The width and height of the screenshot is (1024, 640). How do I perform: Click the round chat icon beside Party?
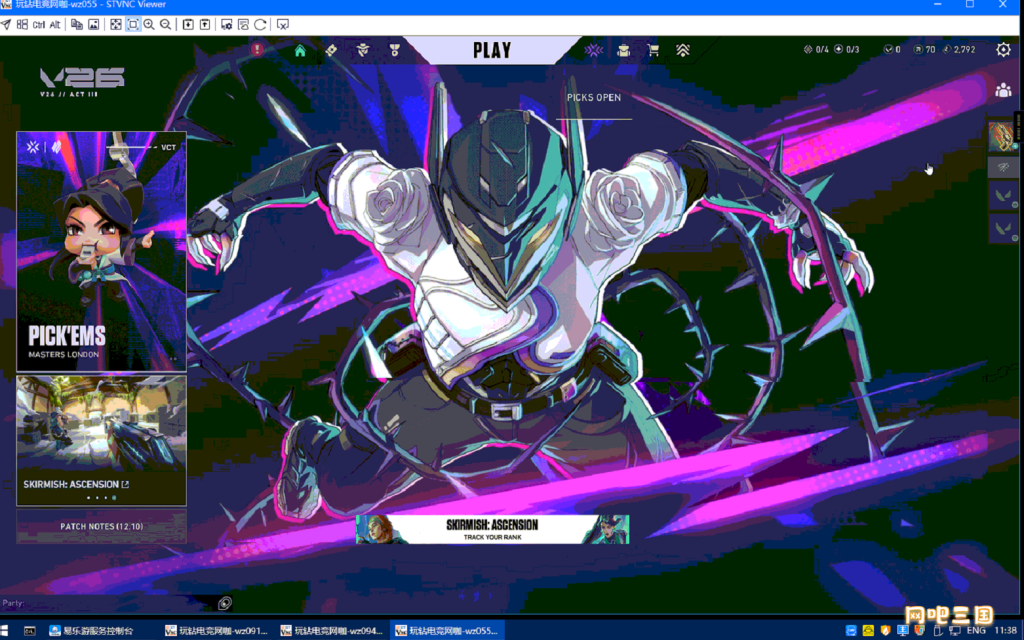coord(225,603)
